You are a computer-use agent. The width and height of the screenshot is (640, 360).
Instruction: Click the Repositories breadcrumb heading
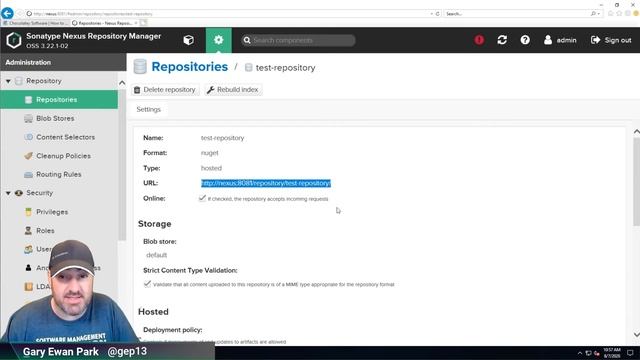click(189, 67)
